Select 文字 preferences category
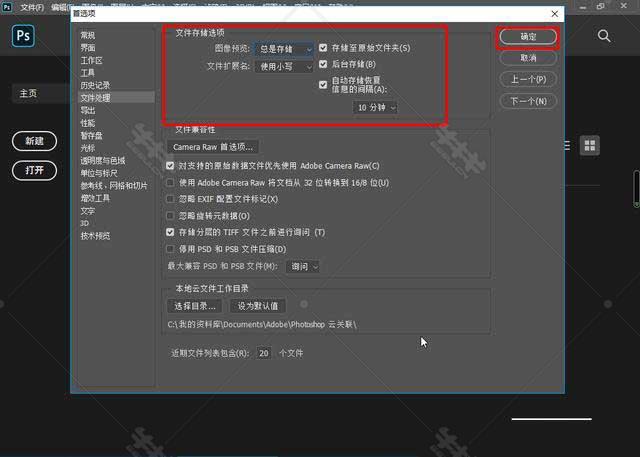This screenshot has width=640, height=457. point(88,211)
